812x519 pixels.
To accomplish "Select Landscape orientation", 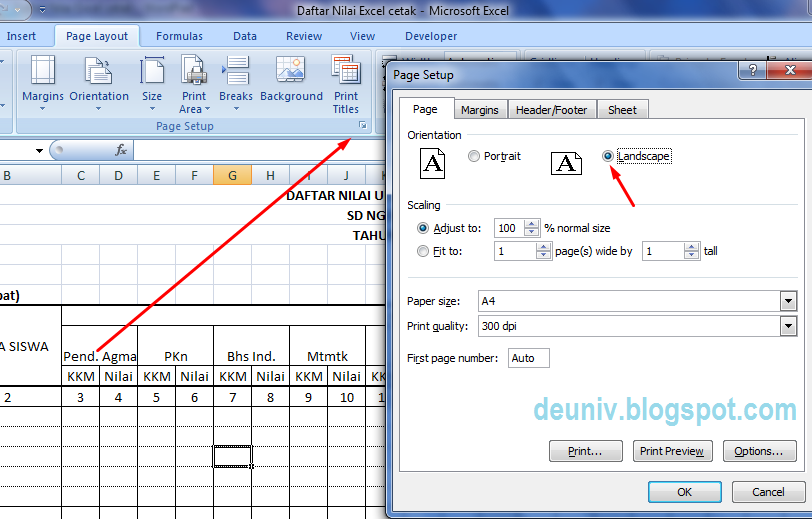I will (x=636, y=156).
